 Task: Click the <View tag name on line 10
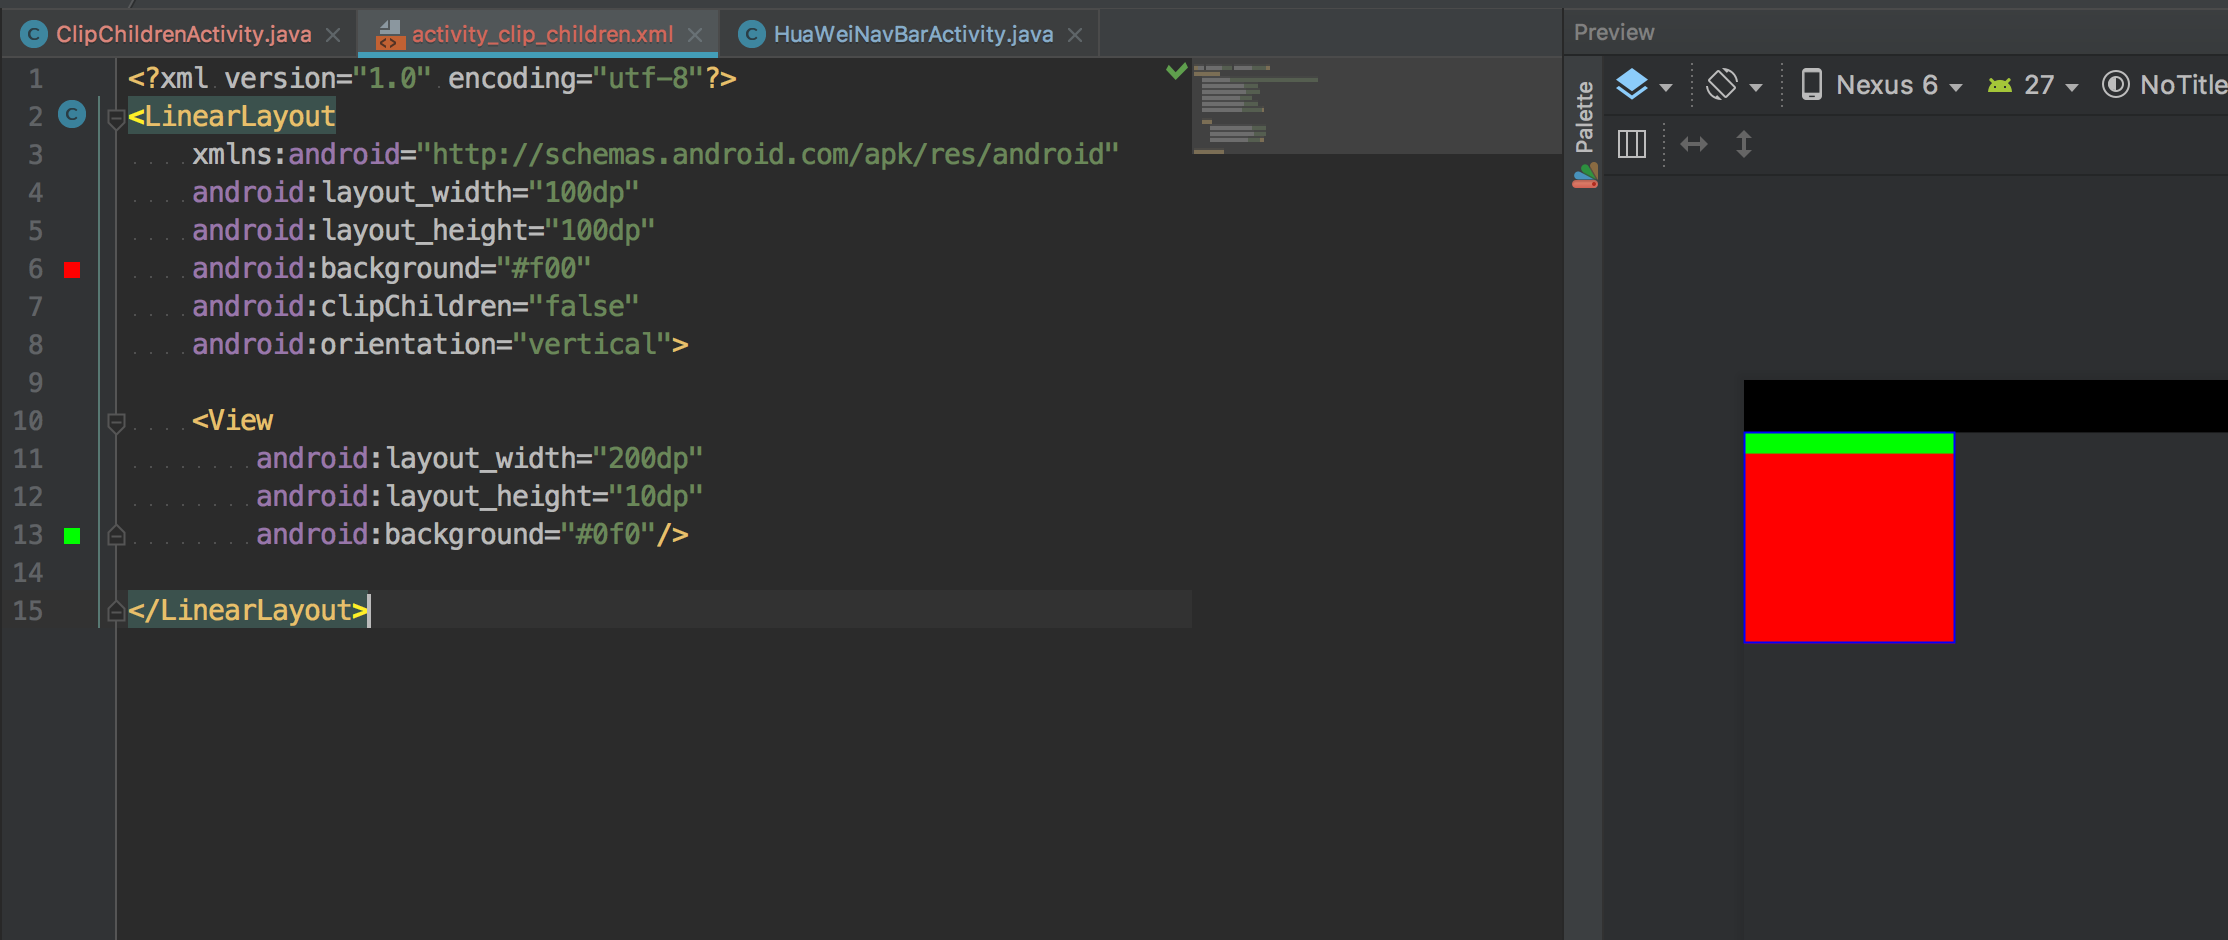(x=233, y=420)
